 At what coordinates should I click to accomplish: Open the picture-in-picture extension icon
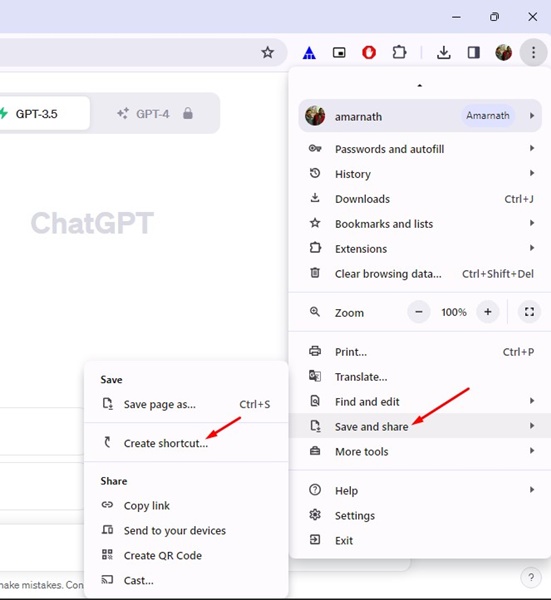coord(339,52)
